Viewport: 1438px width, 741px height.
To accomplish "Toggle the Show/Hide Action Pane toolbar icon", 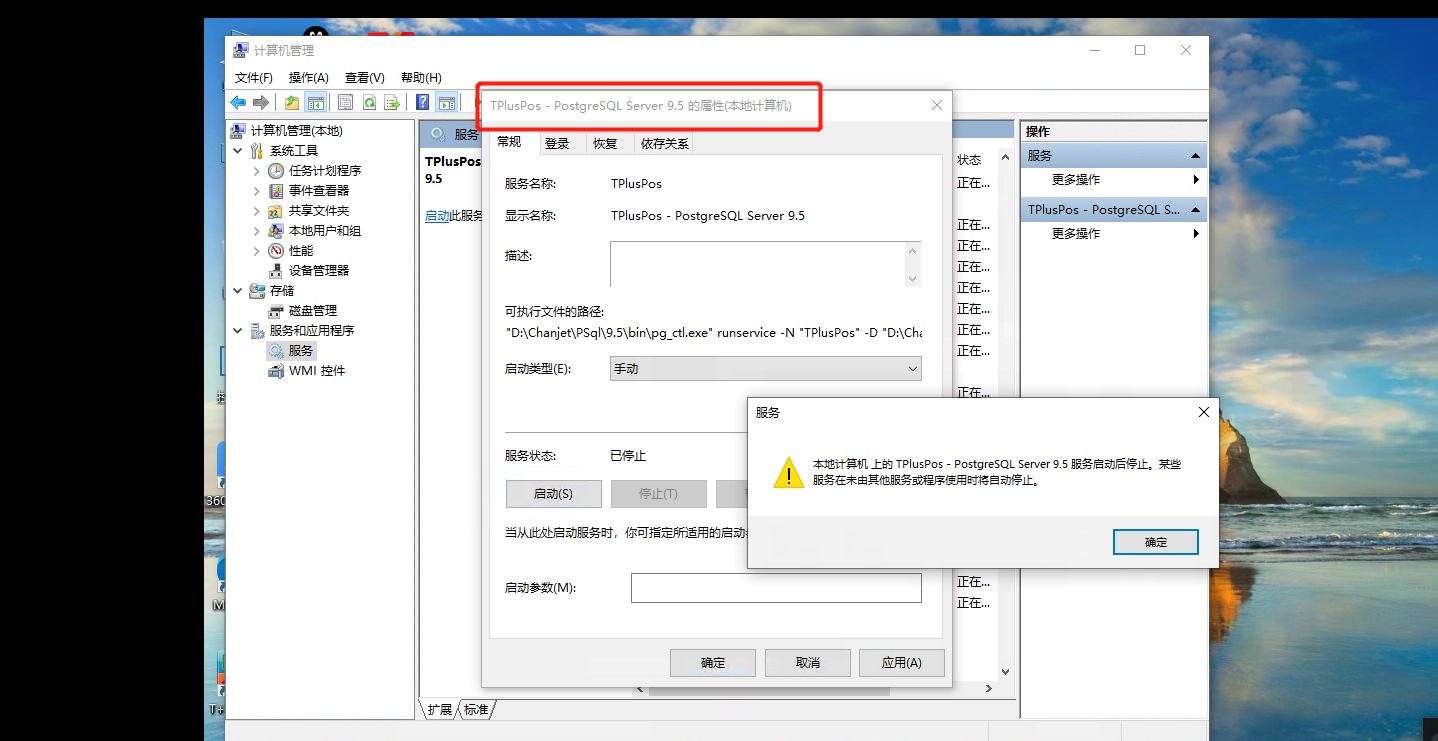I will (x=447, y=102).
